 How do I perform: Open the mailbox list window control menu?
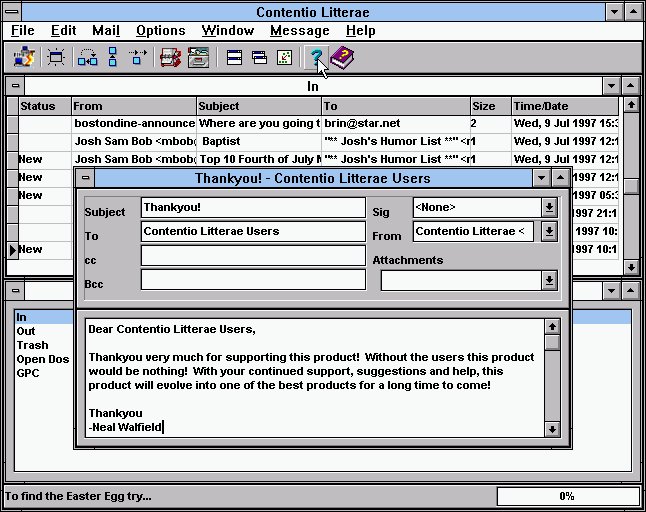[16, 290]
